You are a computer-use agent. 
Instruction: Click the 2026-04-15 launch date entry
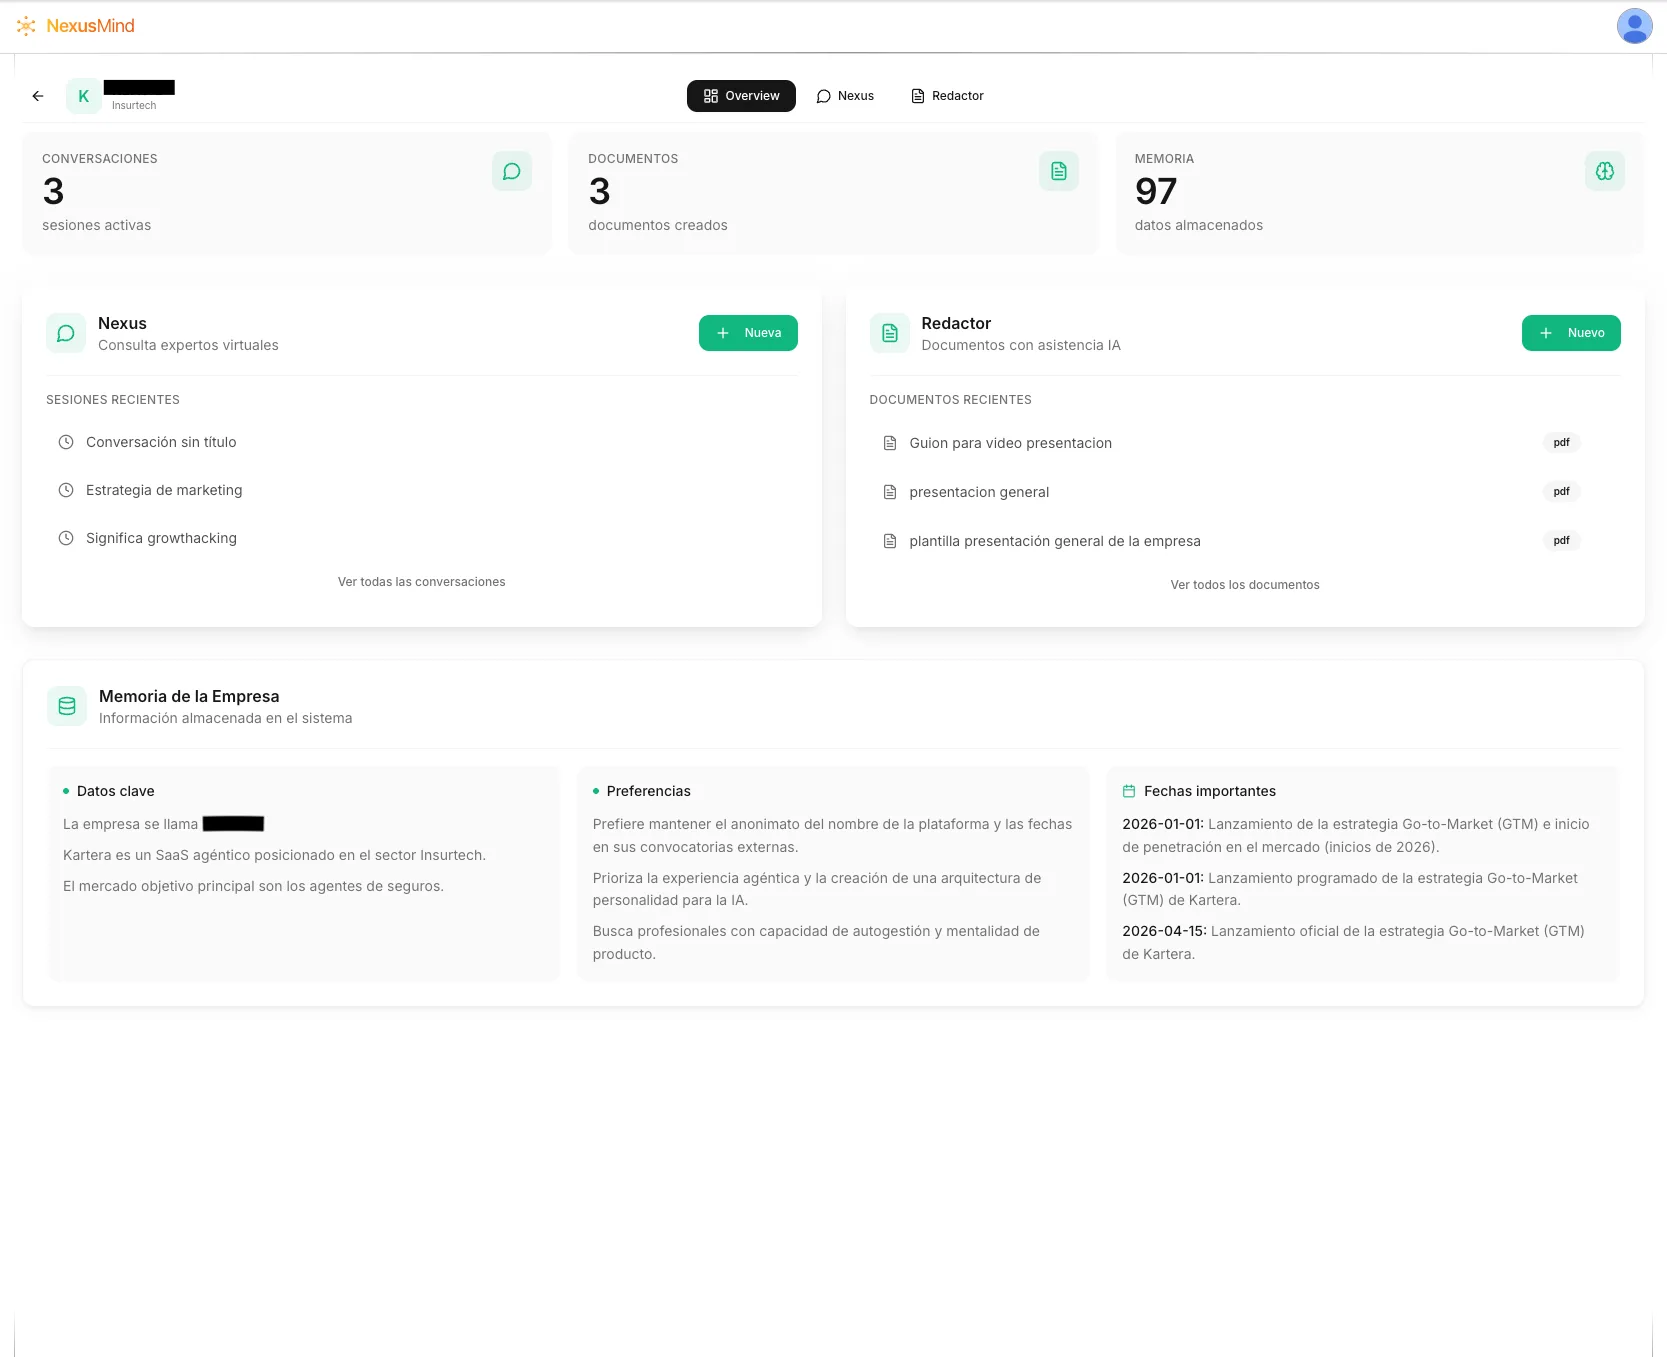(1354, 942)
